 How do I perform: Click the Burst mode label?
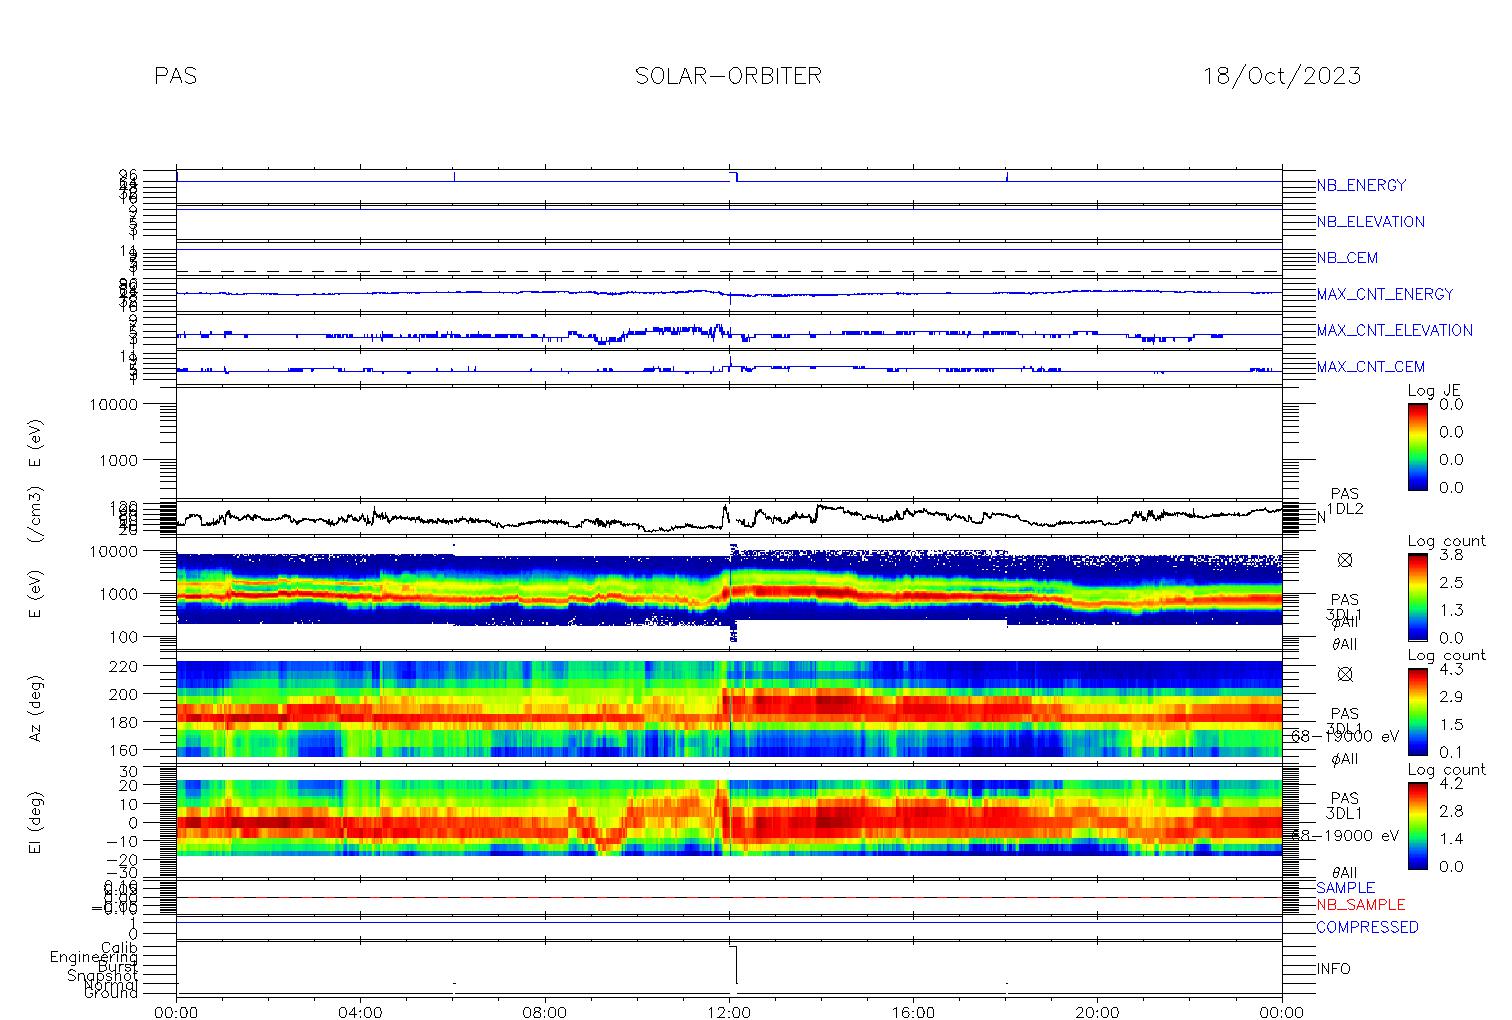119,967
